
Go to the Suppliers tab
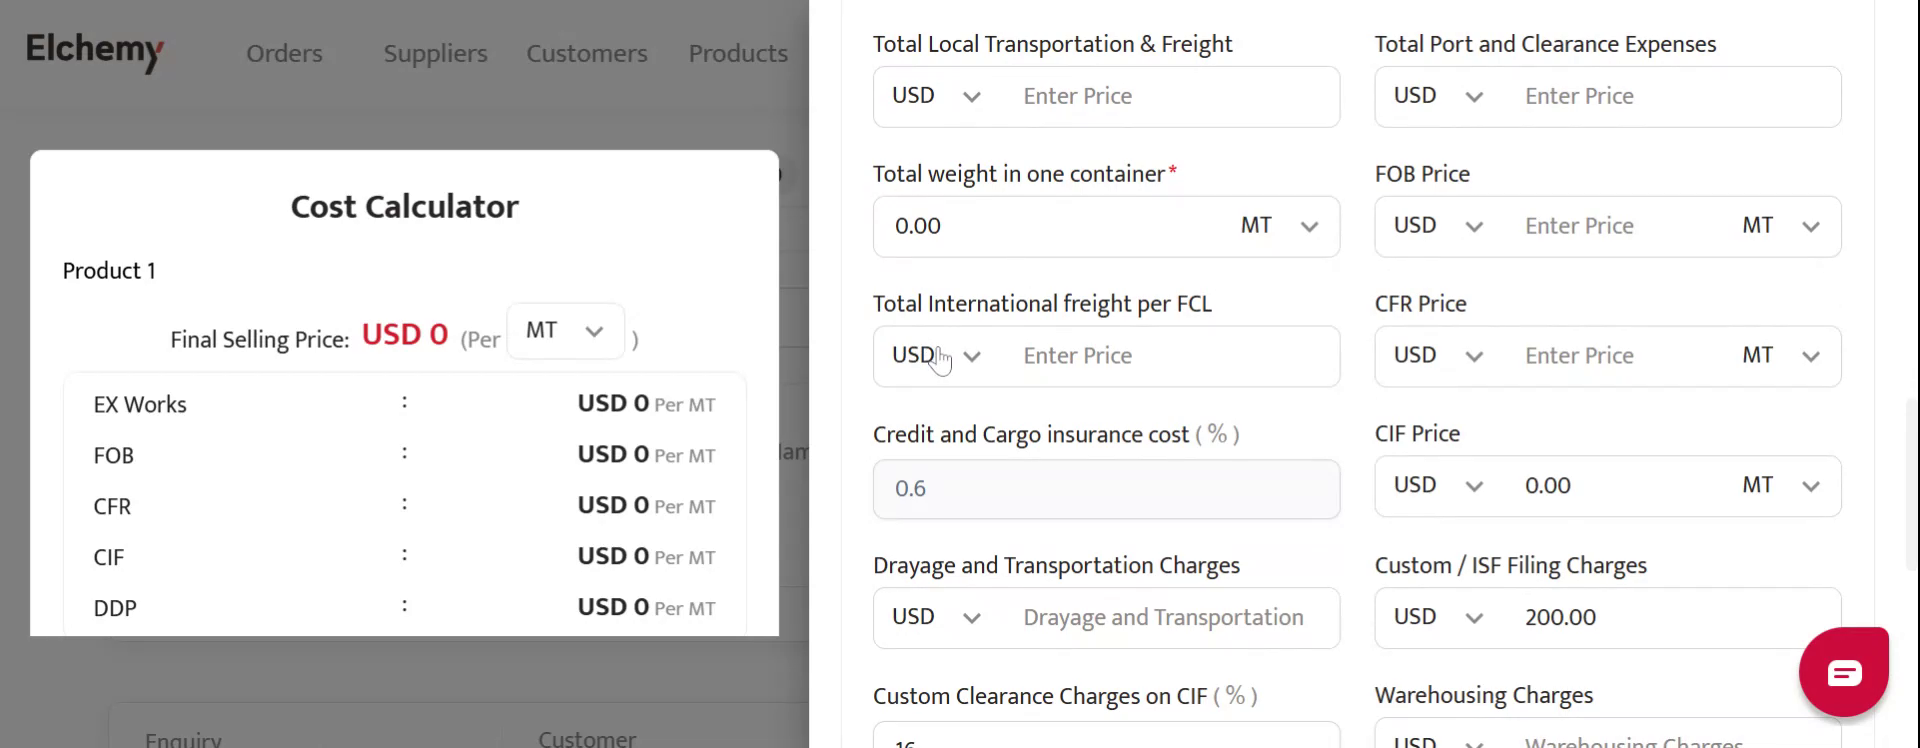(x=435, y=53)
